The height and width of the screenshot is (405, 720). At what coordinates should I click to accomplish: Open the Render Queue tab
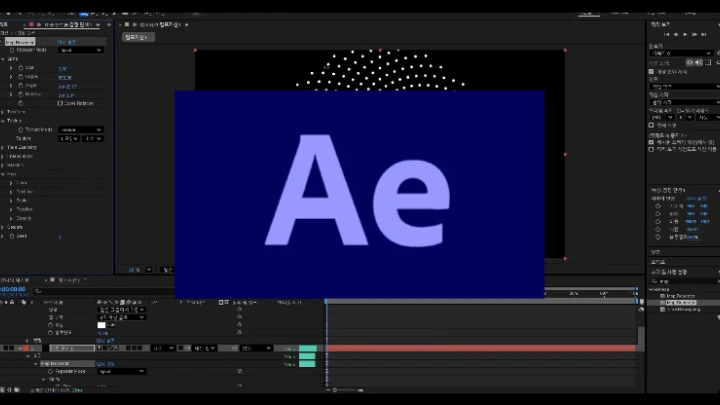point(15,280)
